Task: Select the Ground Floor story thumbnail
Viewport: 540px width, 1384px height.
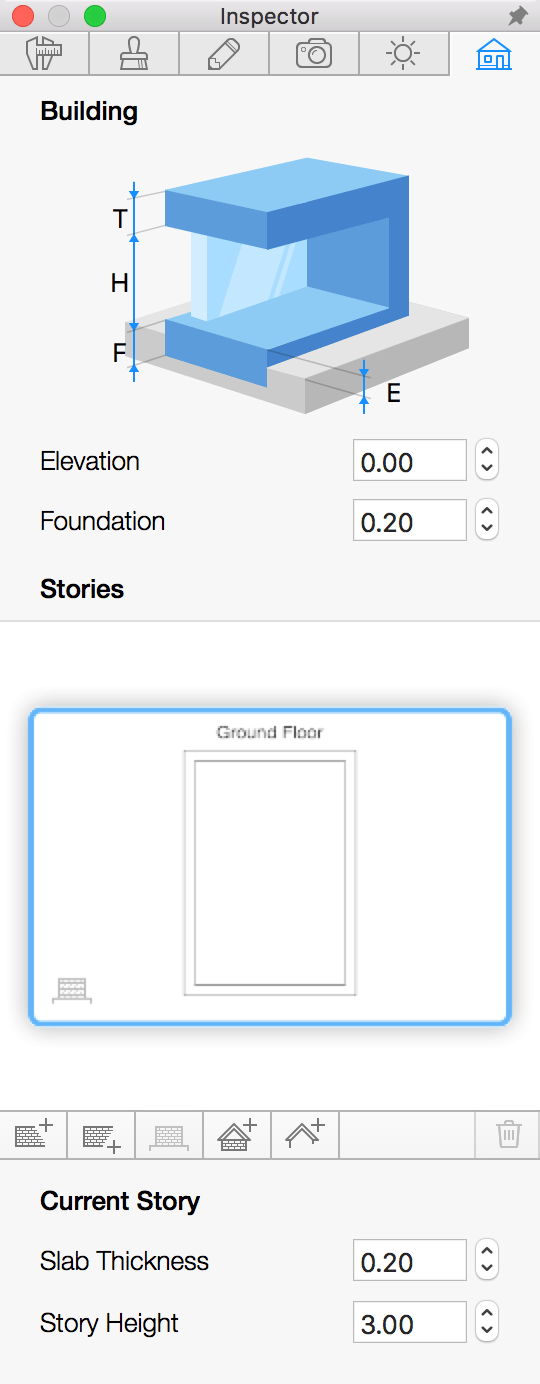Action: (x=270, y=866)
